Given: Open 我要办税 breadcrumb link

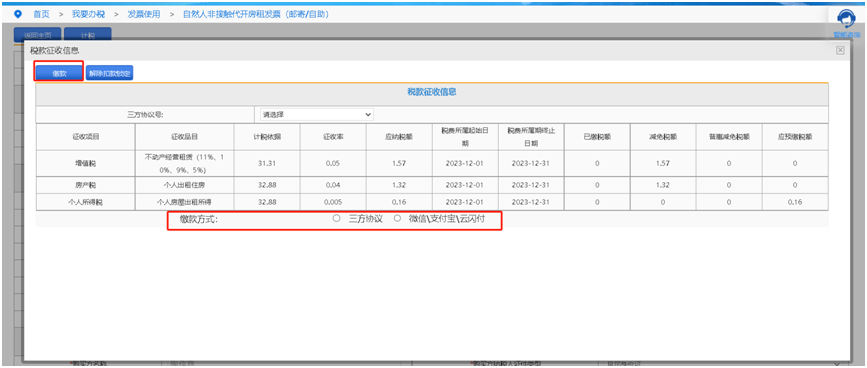Looking at the screenshot, I should [x=88, y=14].
